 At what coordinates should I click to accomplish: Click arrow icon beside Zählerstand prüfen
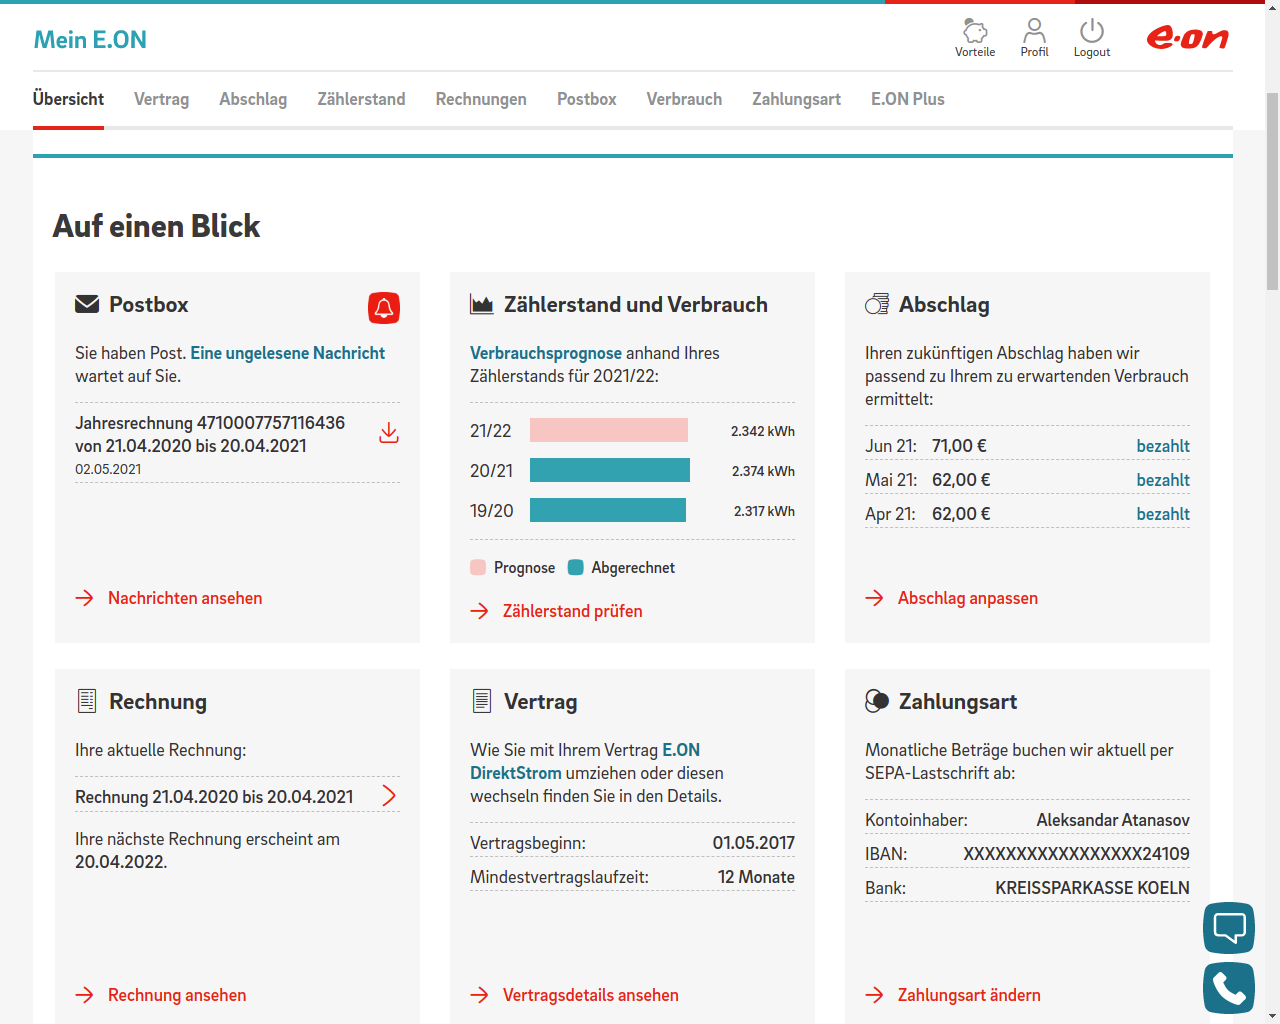click(480, 611)
